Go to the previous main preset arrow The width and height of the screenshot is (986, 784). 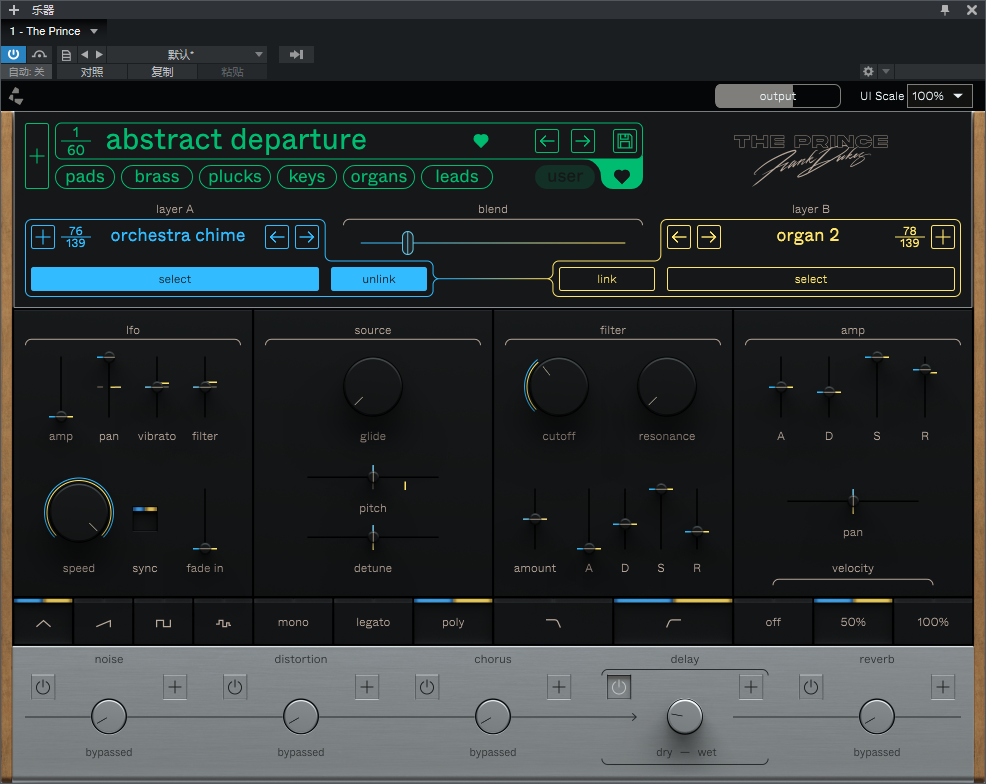pyautogui.click(x=547, y=141)
